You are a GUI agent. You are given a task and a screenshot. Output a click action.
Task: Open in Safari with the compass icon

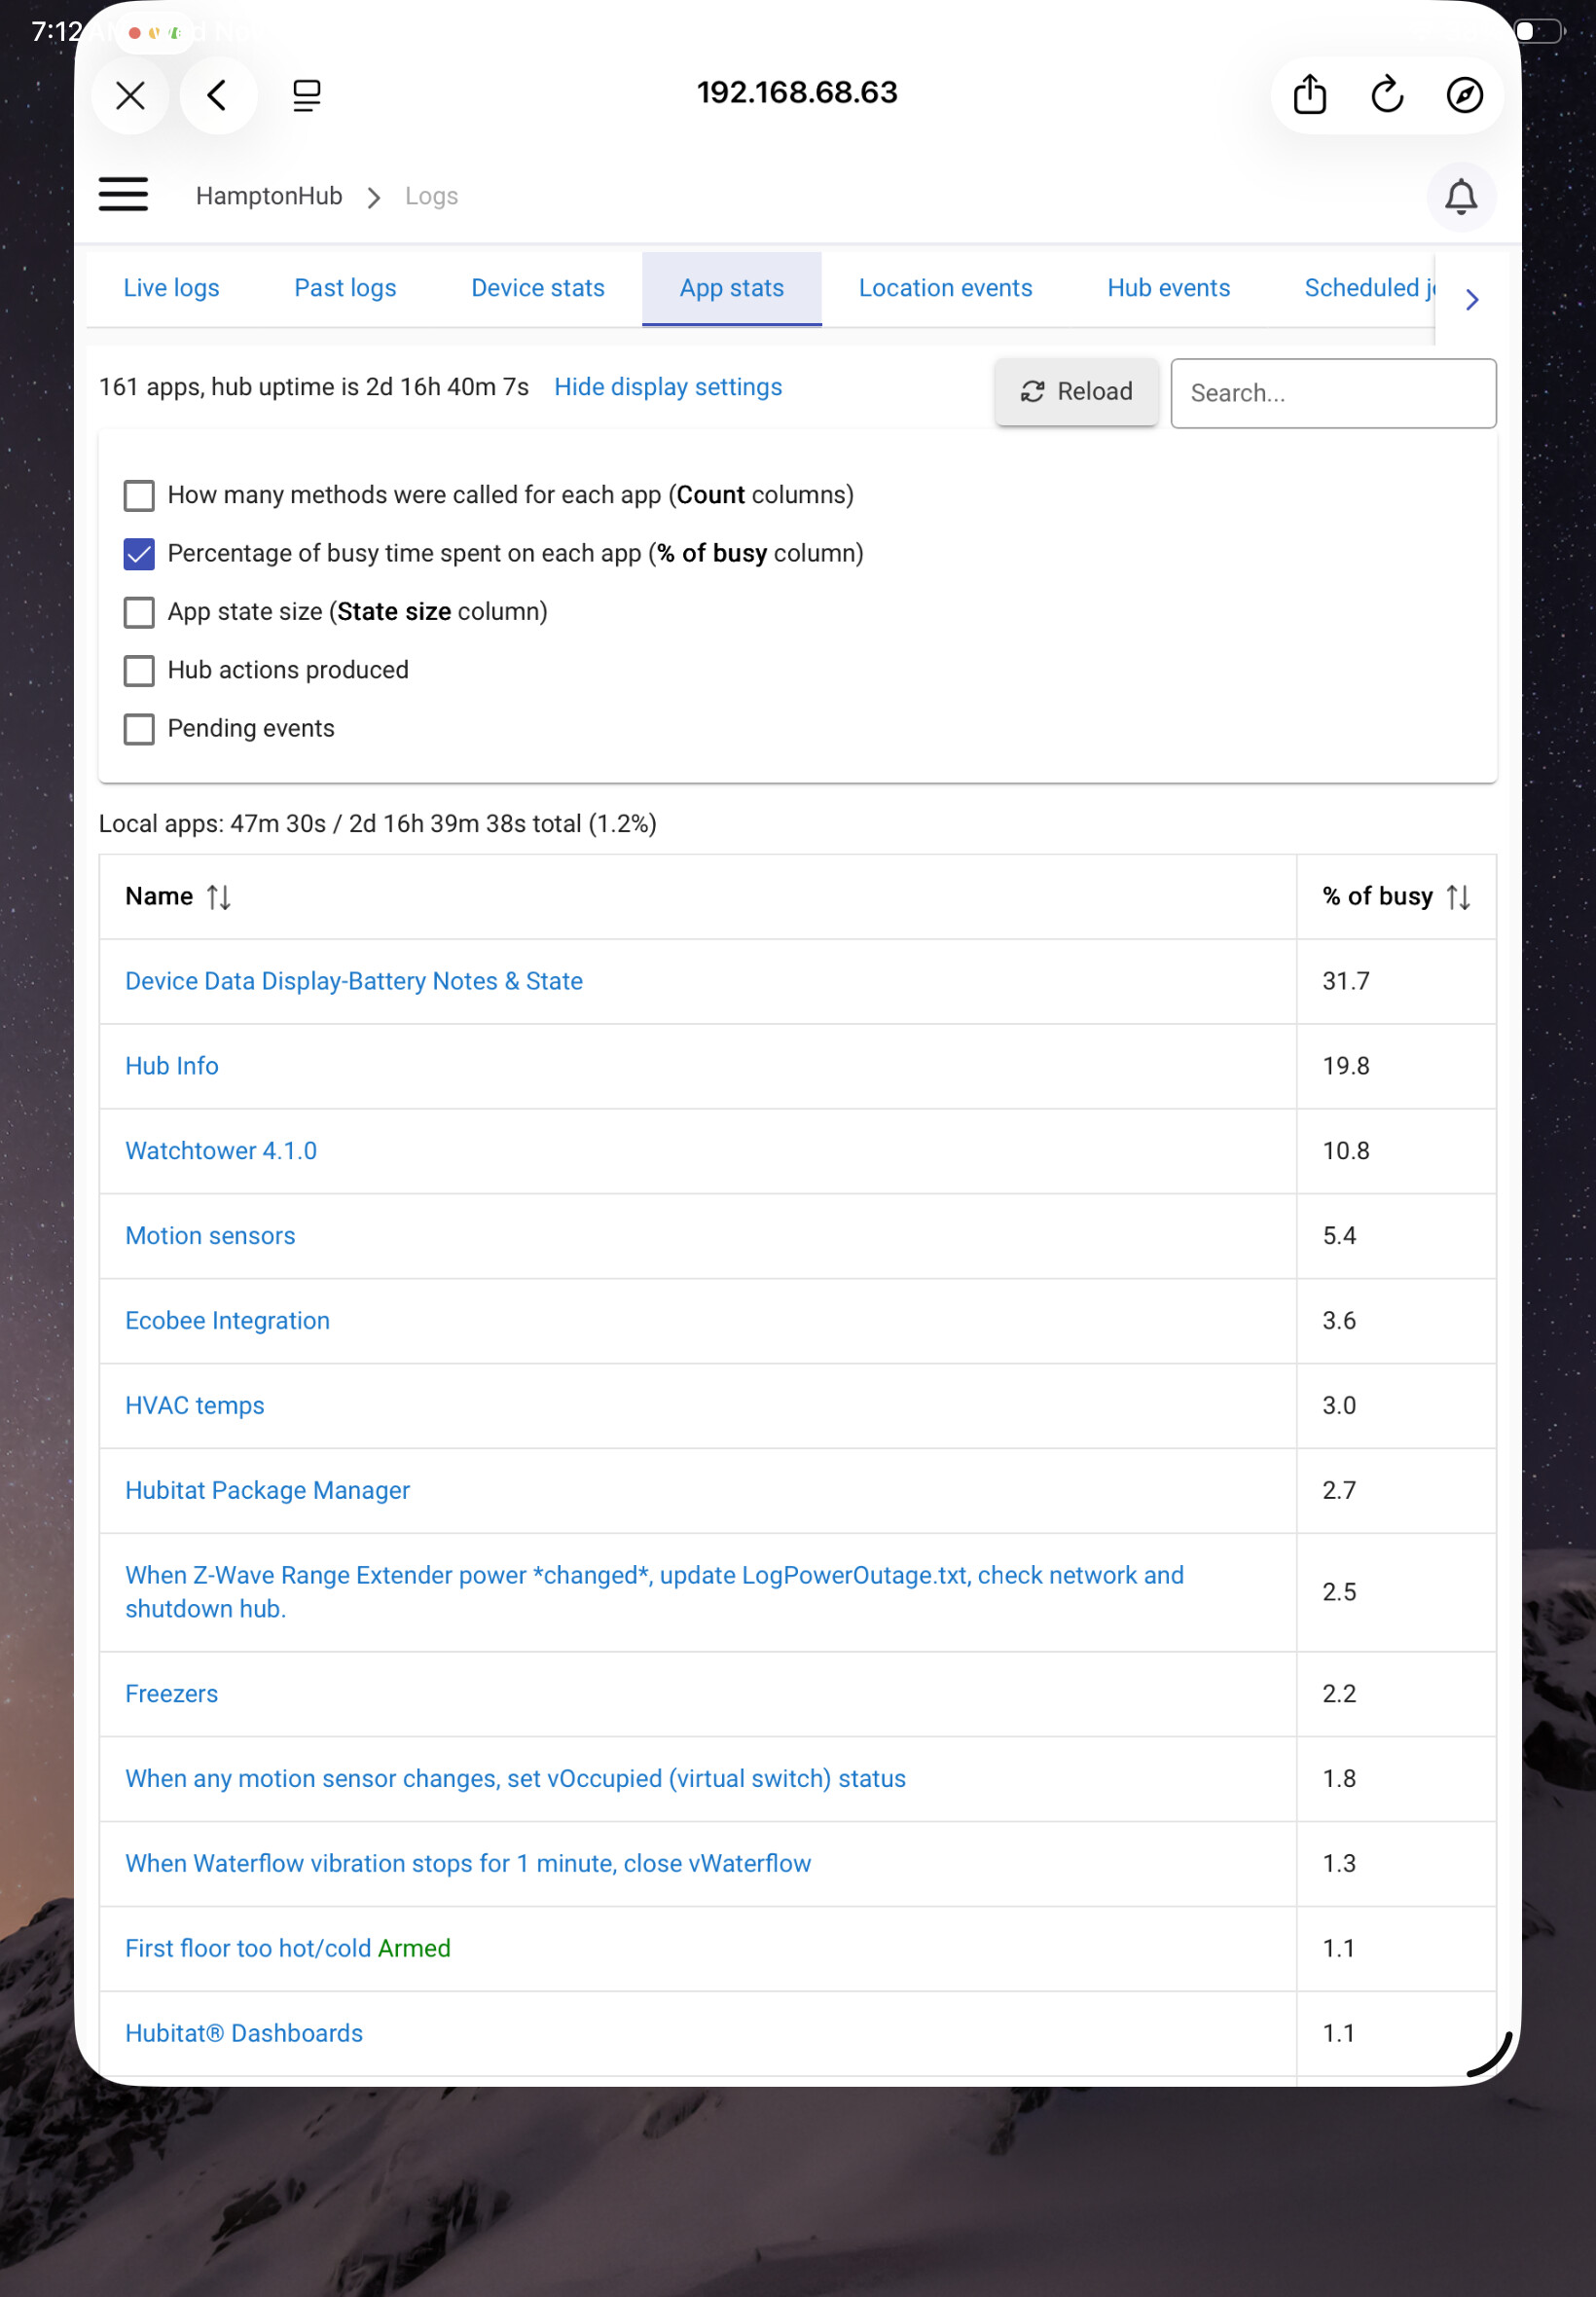pos(1463,95)
